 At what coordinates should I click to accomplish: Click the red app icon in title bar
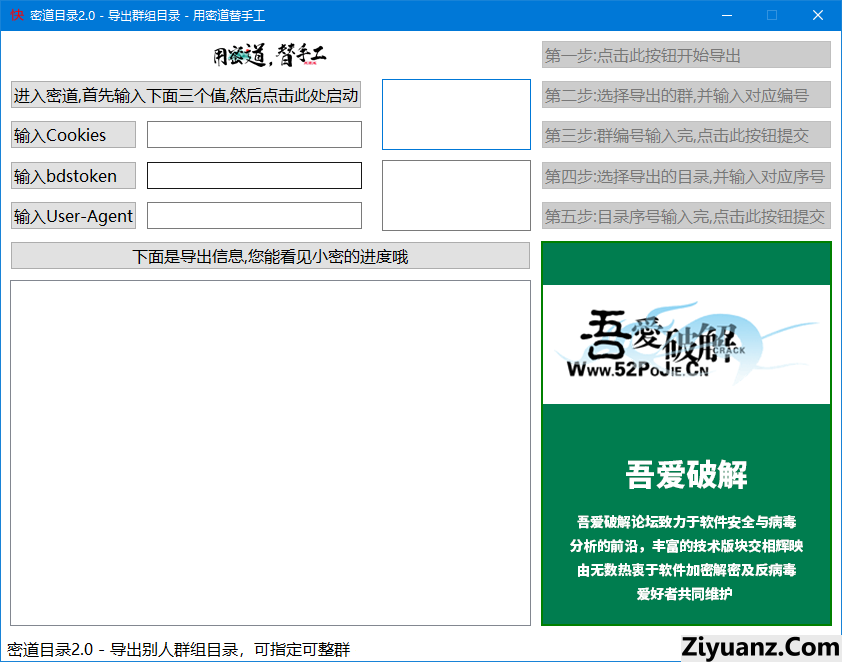[x=15, y=15]
